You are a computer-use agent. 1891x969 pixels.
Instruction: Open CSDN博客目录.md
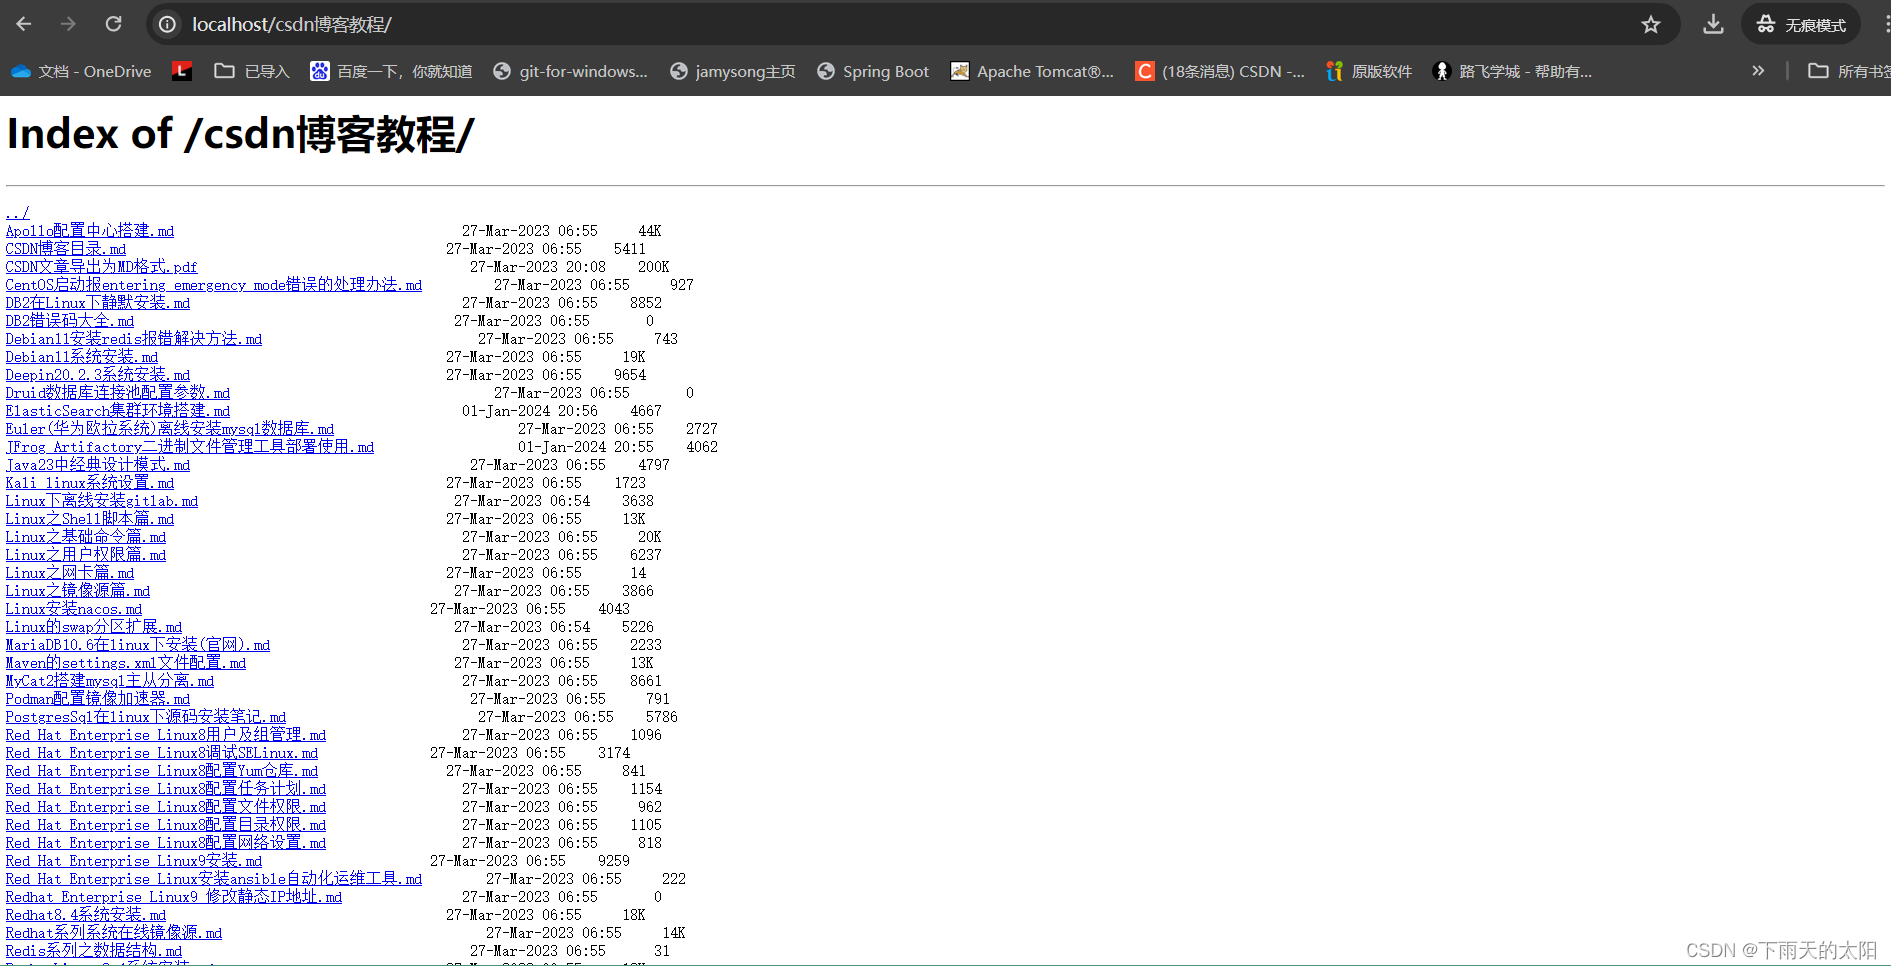click(x=66, y=249)
